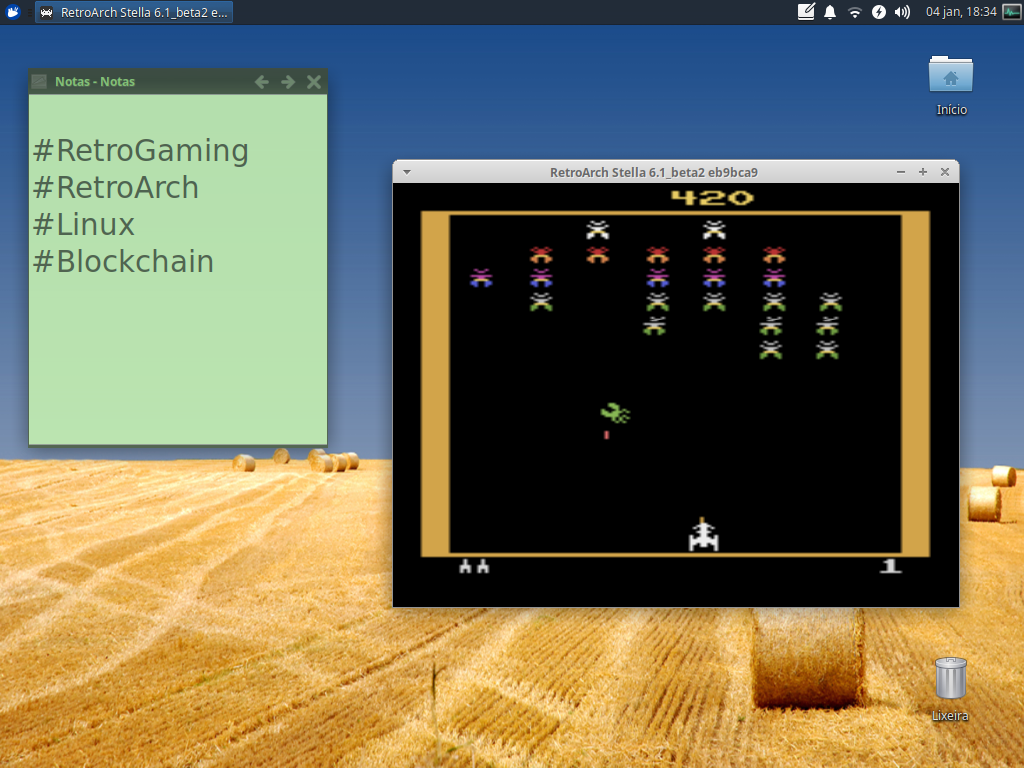Click the white player ship in the game
Image resolution: width=1024 pixels, height=768 pixels.
[703, 535]
